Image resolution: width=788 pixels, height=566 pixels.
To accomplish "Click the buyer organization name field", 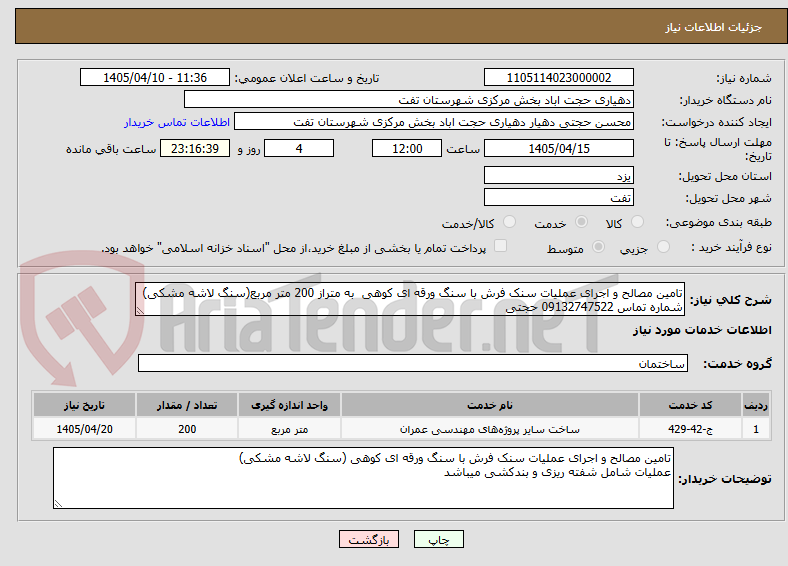I will tap(409, 100).
